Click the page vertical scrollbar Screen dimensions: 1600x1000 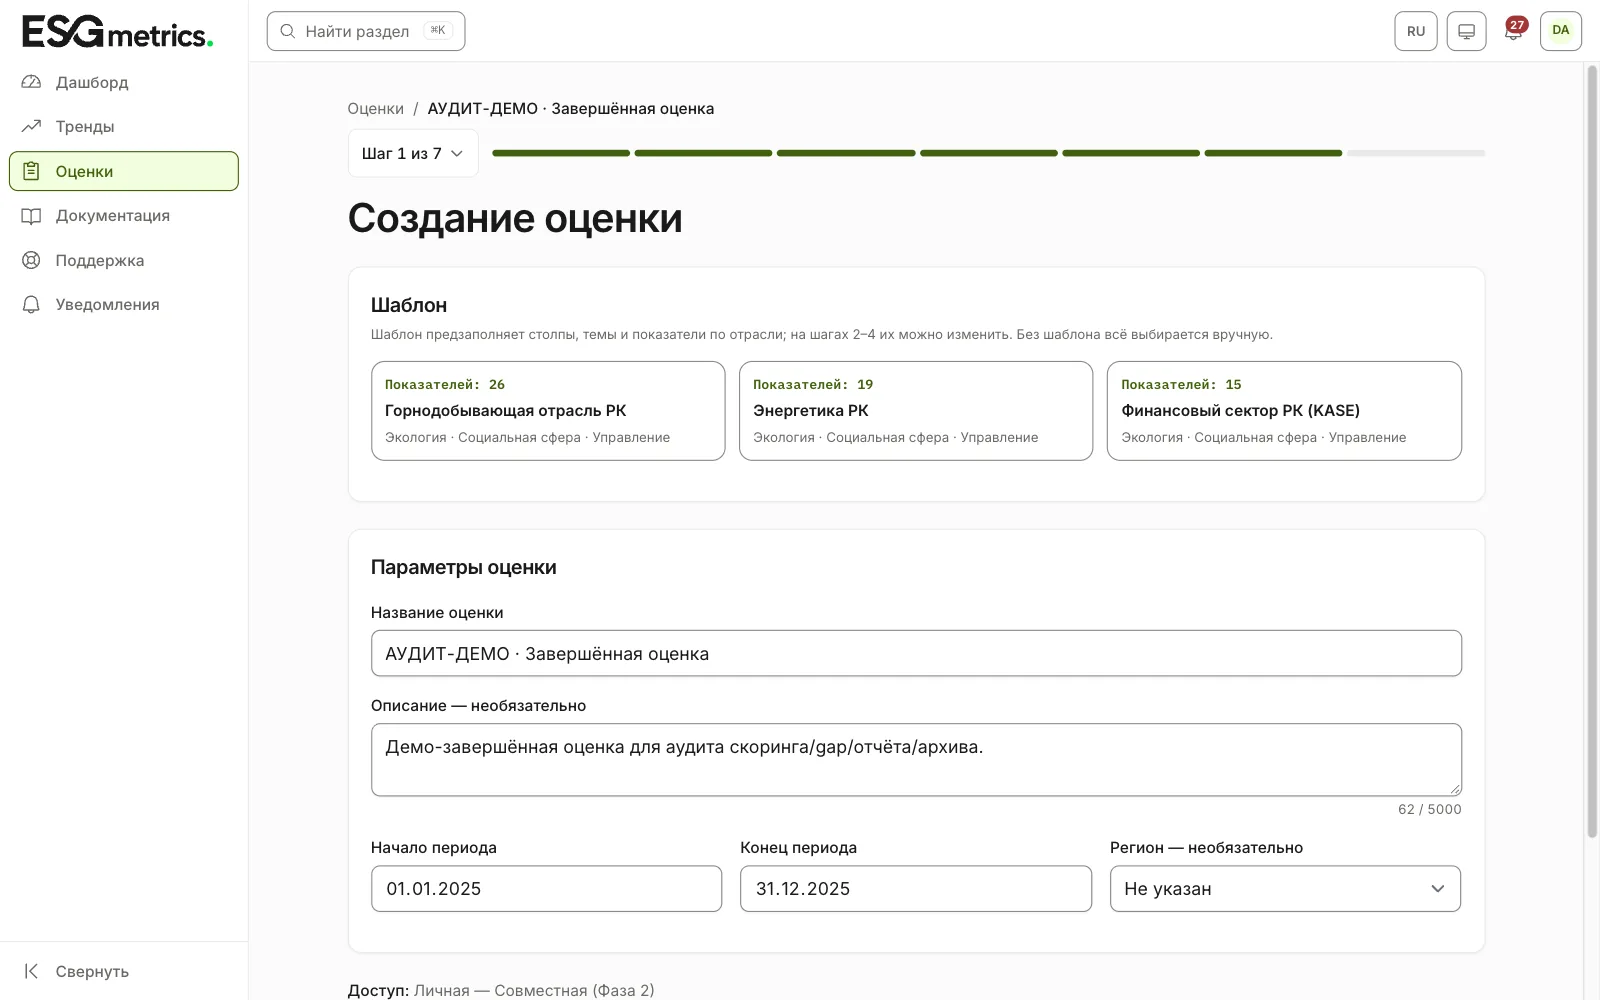[x=1592, y=450]
